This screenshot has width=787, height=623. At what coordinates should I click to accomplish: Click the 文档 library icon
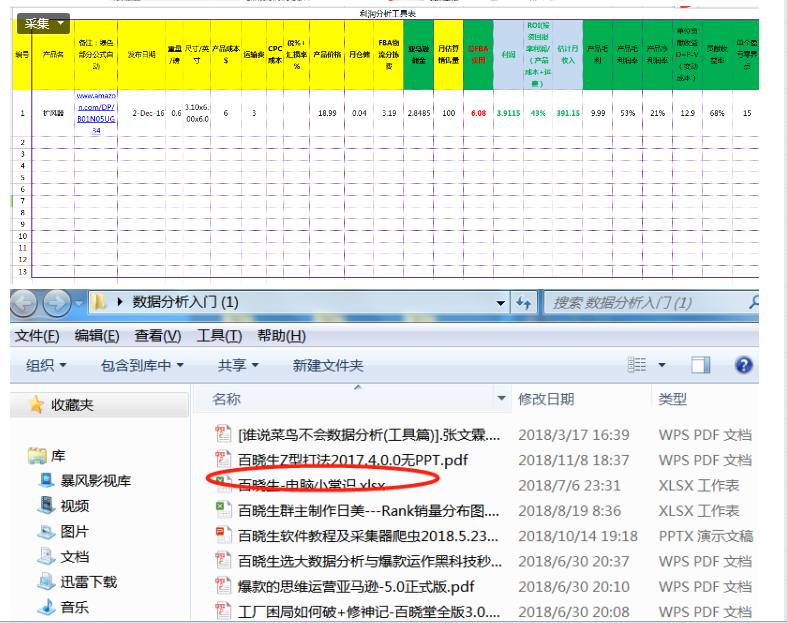coord(47,556)
